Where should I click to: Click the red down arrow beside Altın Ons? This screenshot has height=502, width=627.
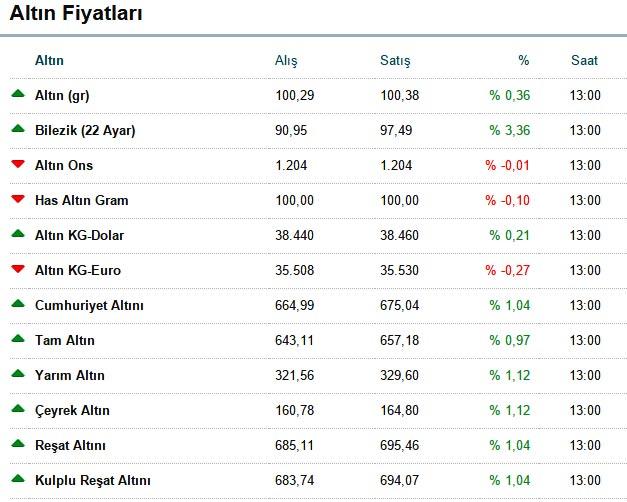(x=18, y=164)
